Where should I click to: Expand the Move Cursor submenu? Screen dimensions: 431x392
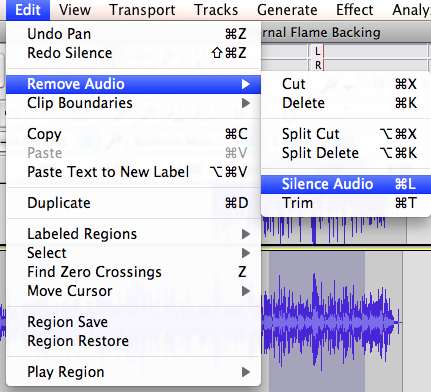click(x=133, y=291)
